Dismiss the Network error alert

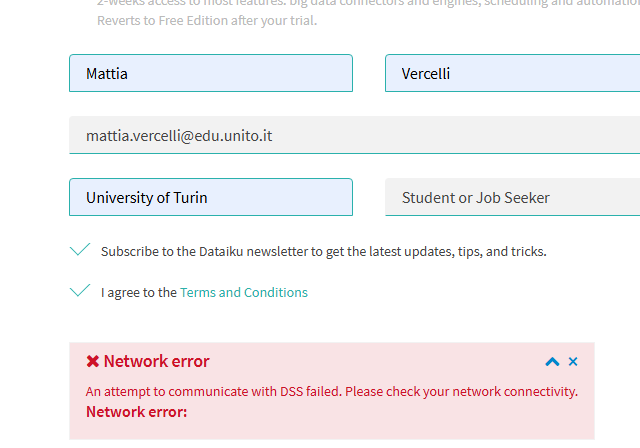tap(573, 362)
